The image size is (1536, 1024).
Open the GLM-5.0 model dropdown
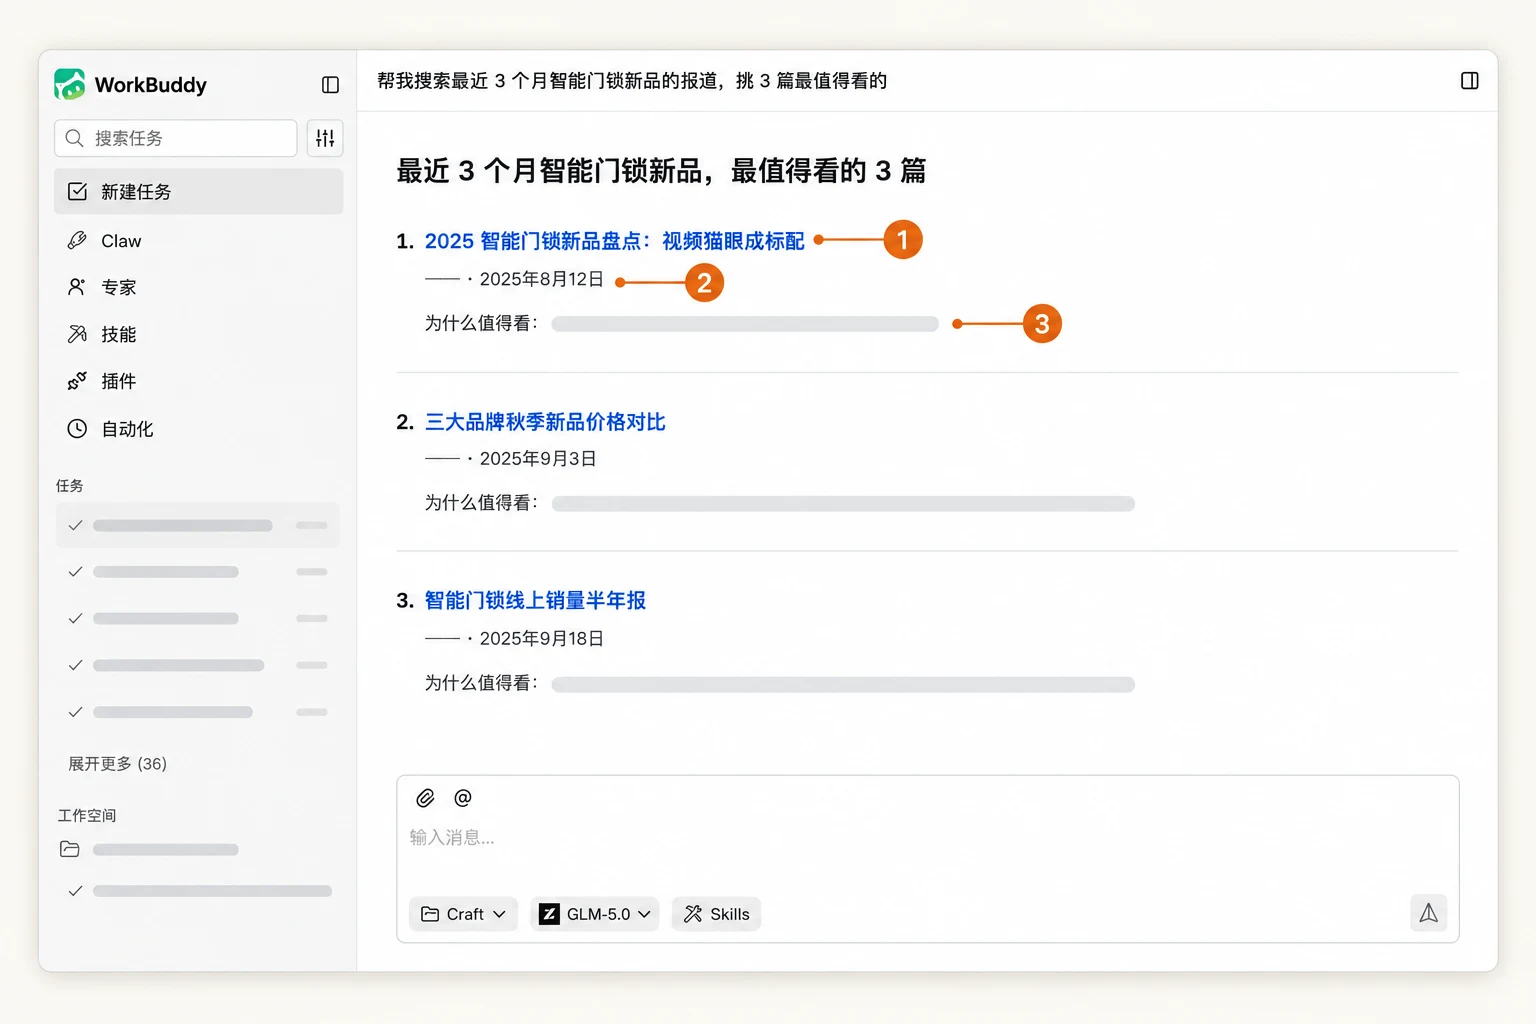pos(594,914)
